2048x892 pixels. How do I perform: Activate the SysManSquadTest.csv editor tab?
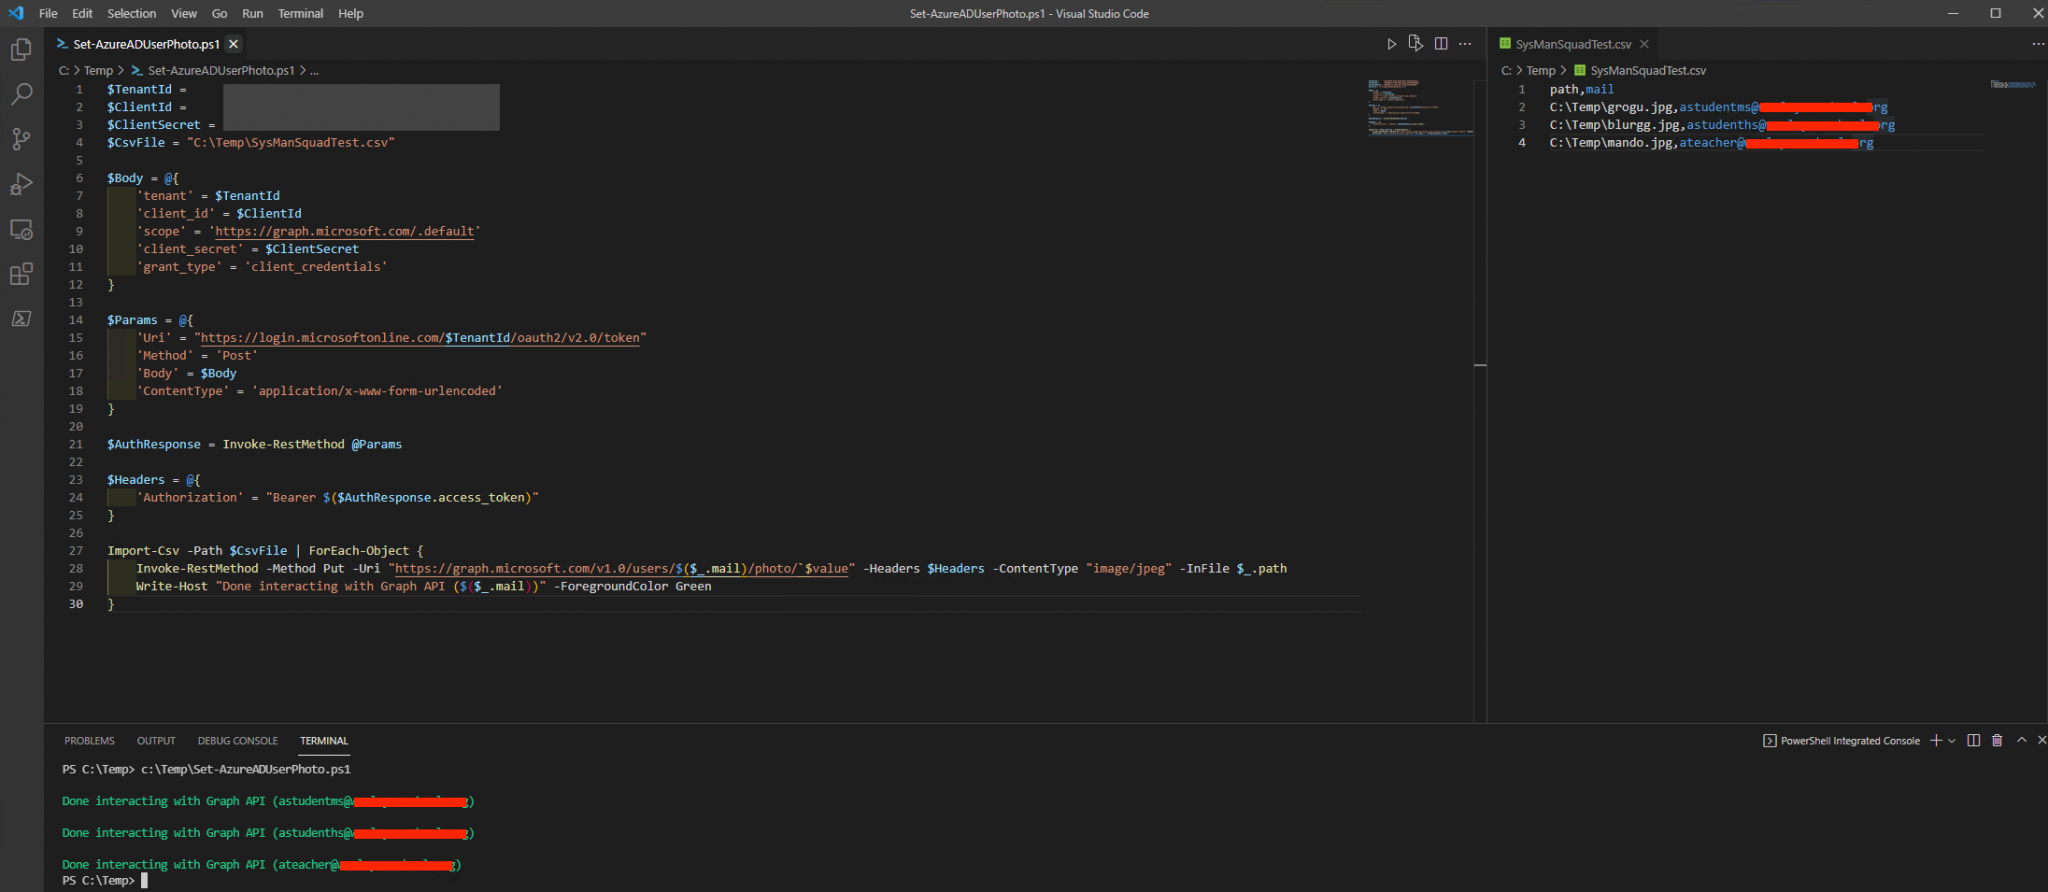coord(1574,44)
